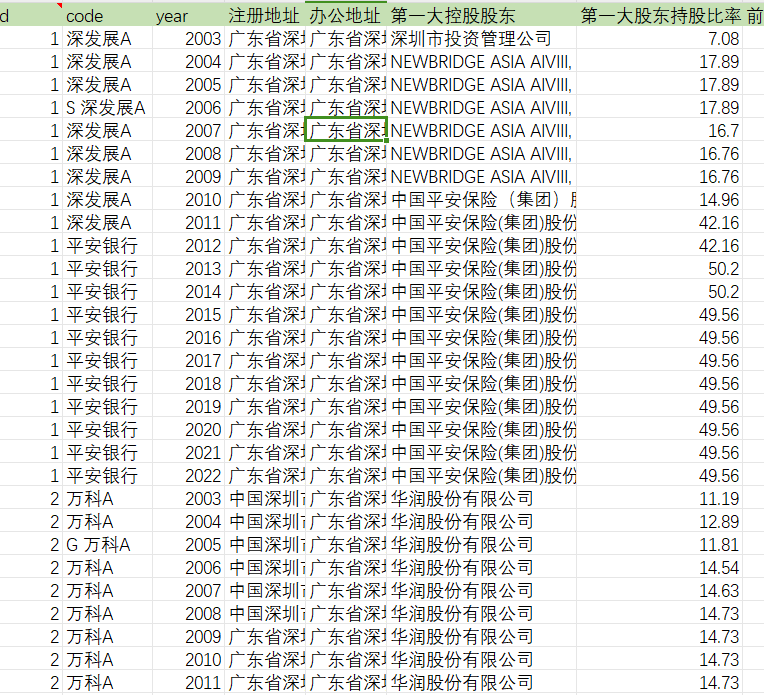Select the 中国平安保险（集团） cell in 2010 row
Image resolution: width=764 pixels, height=695 pixels.
click(481, 200)
